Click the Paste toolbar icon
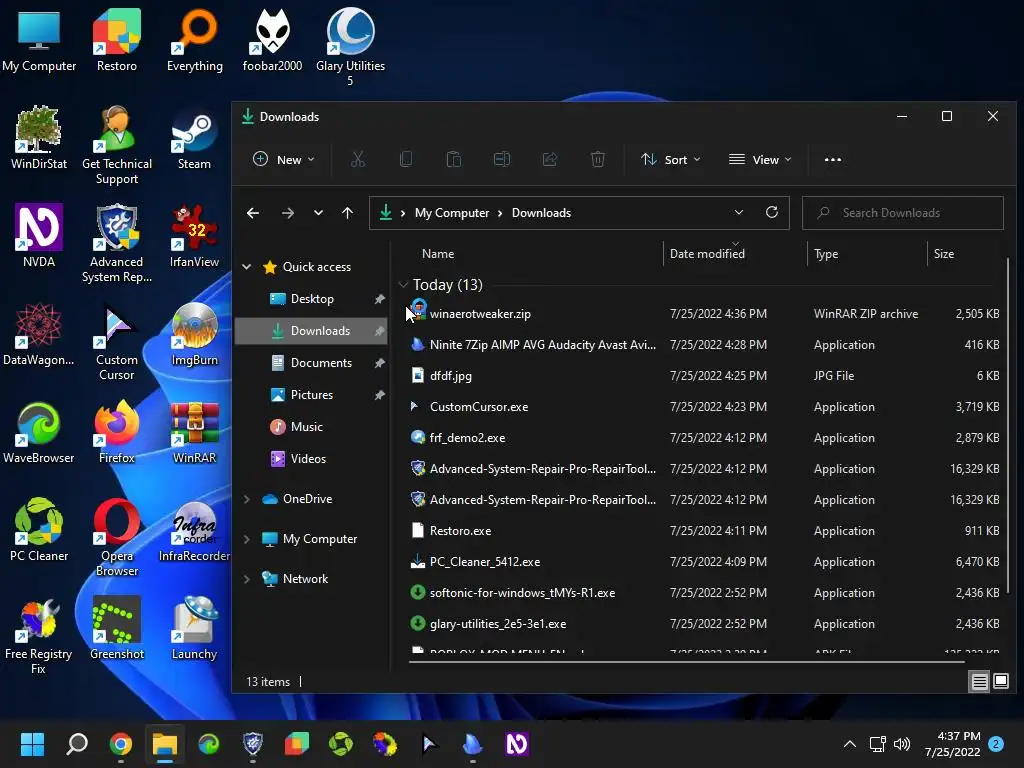The width and height of the screenshot is (1024, 768). 453,159
